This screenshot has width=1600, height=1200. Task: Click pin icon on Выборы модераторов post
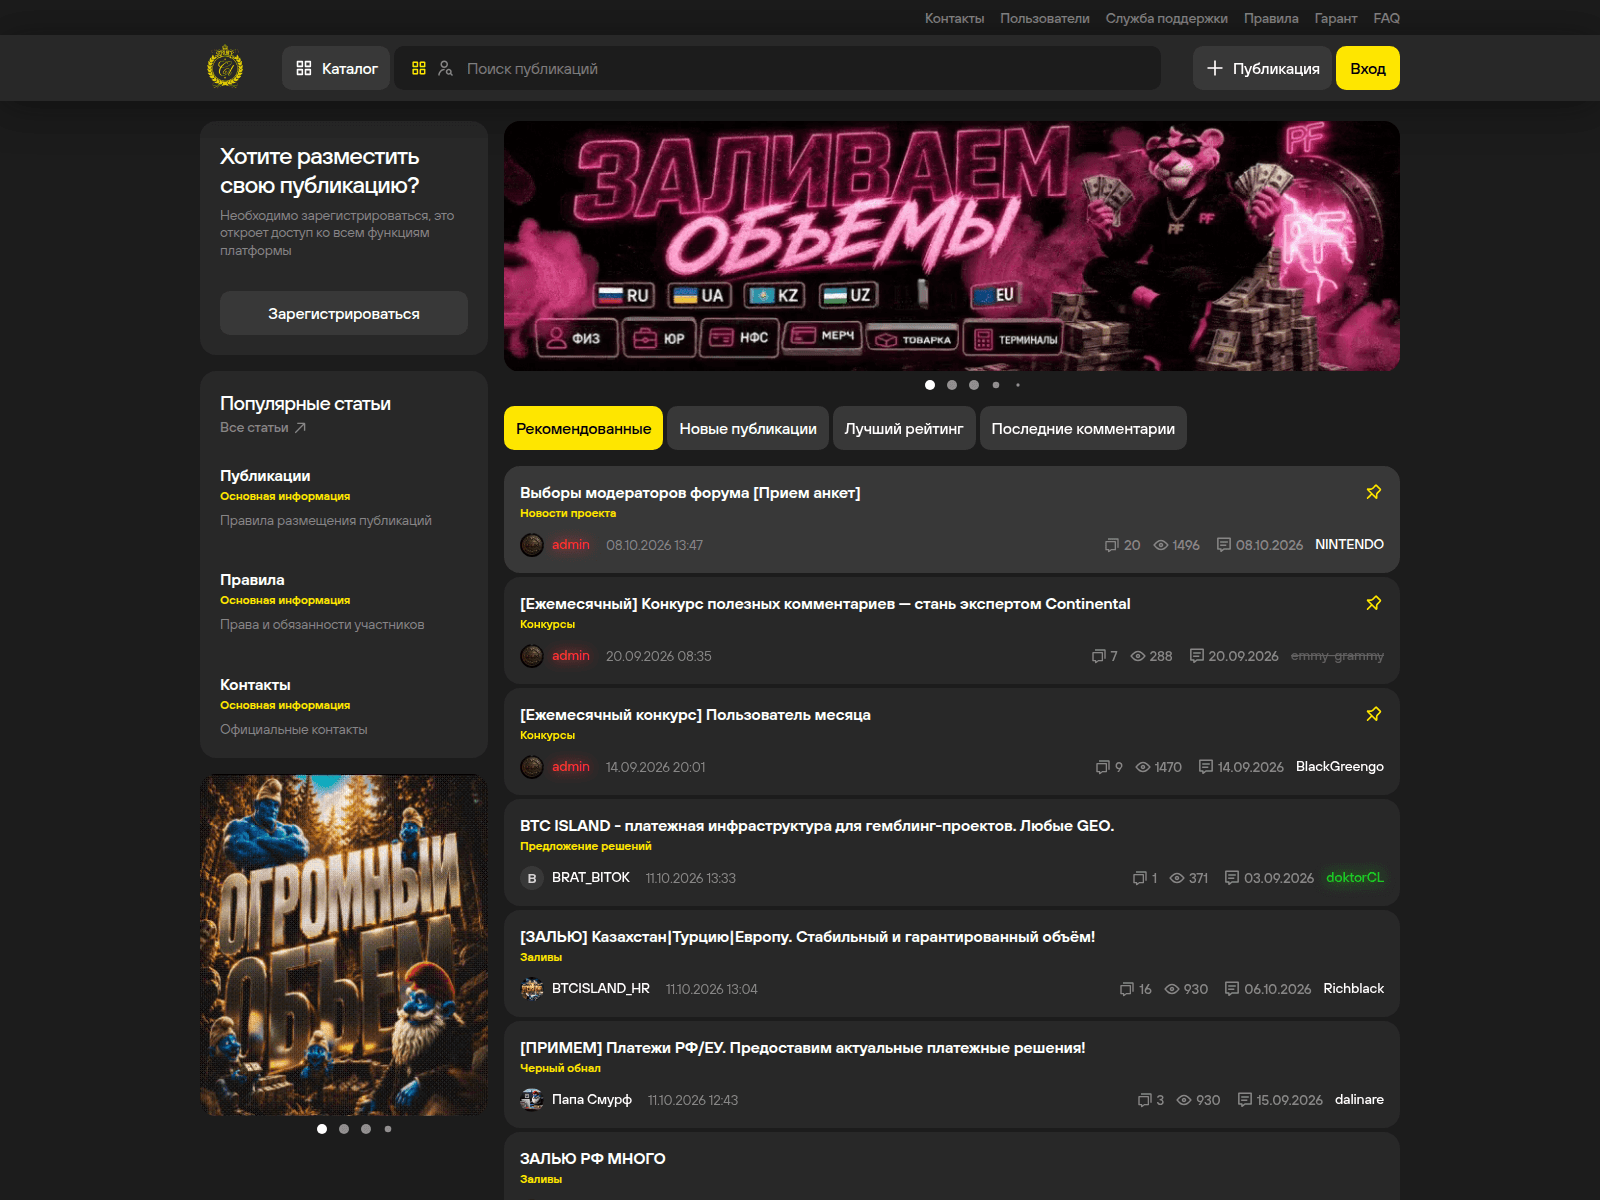pyautogui.click(x=1373, y=492)
